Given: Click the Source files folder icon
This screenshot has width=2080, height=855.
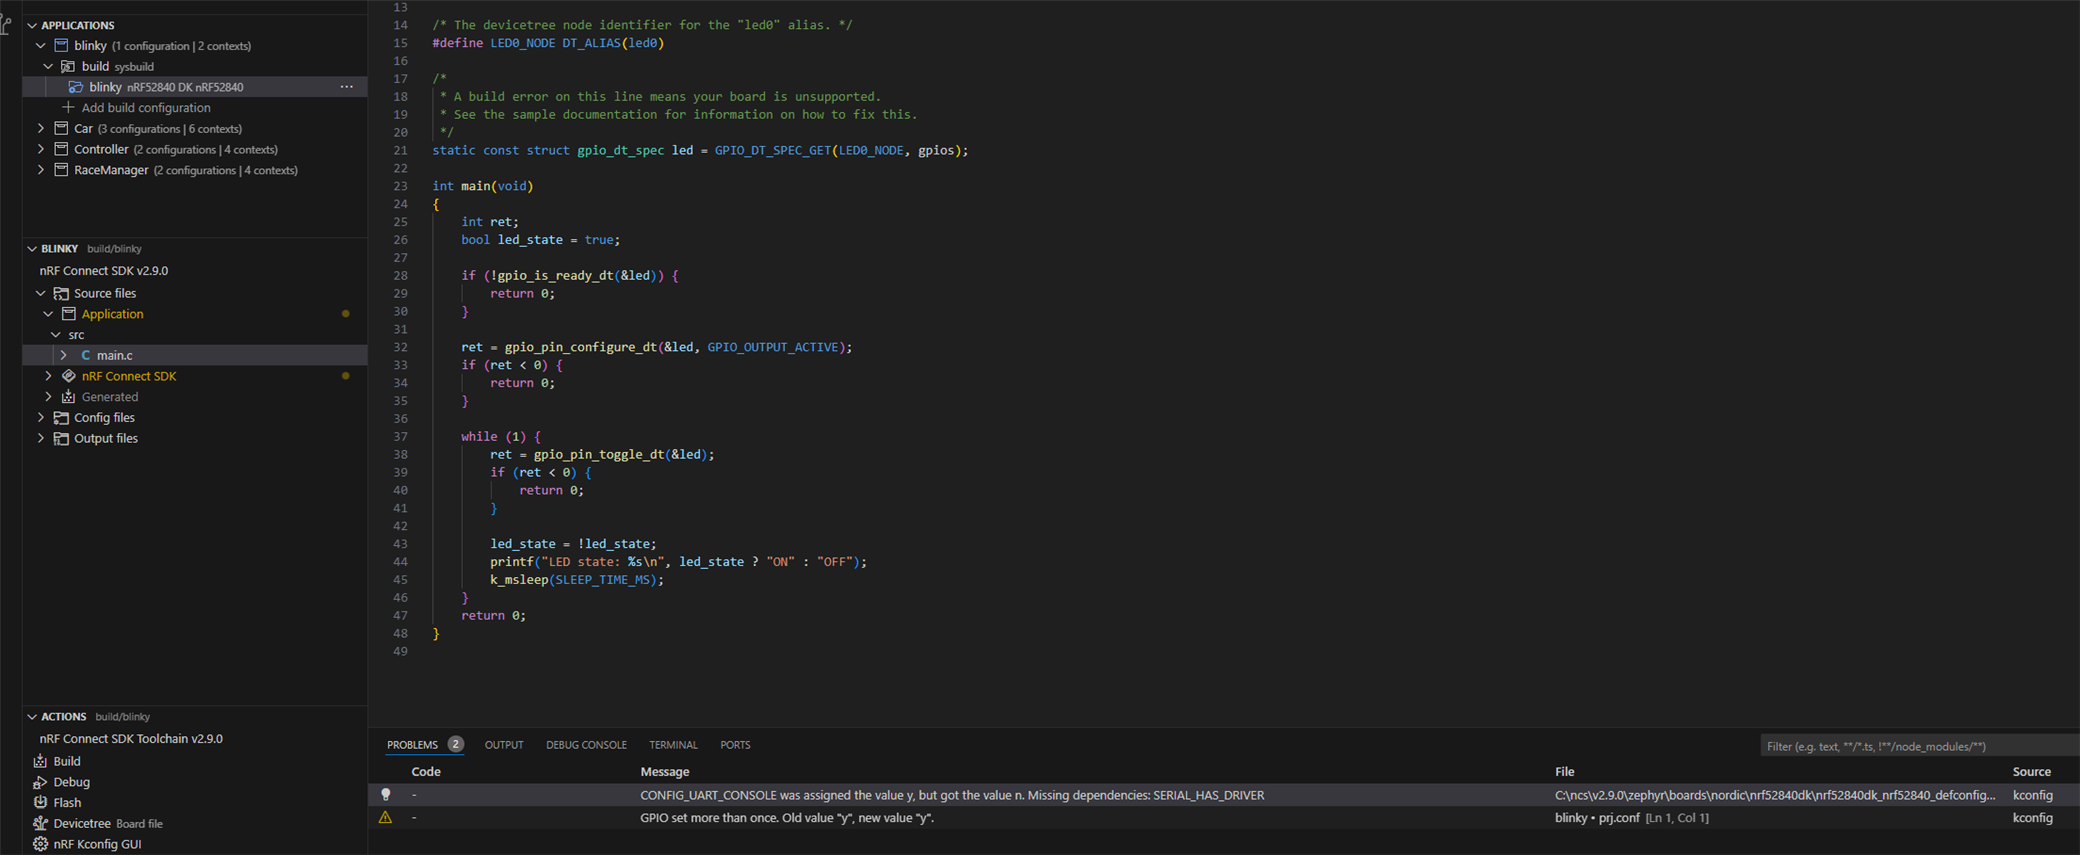Looking at the screenshot, I should [x=61, y=293].
